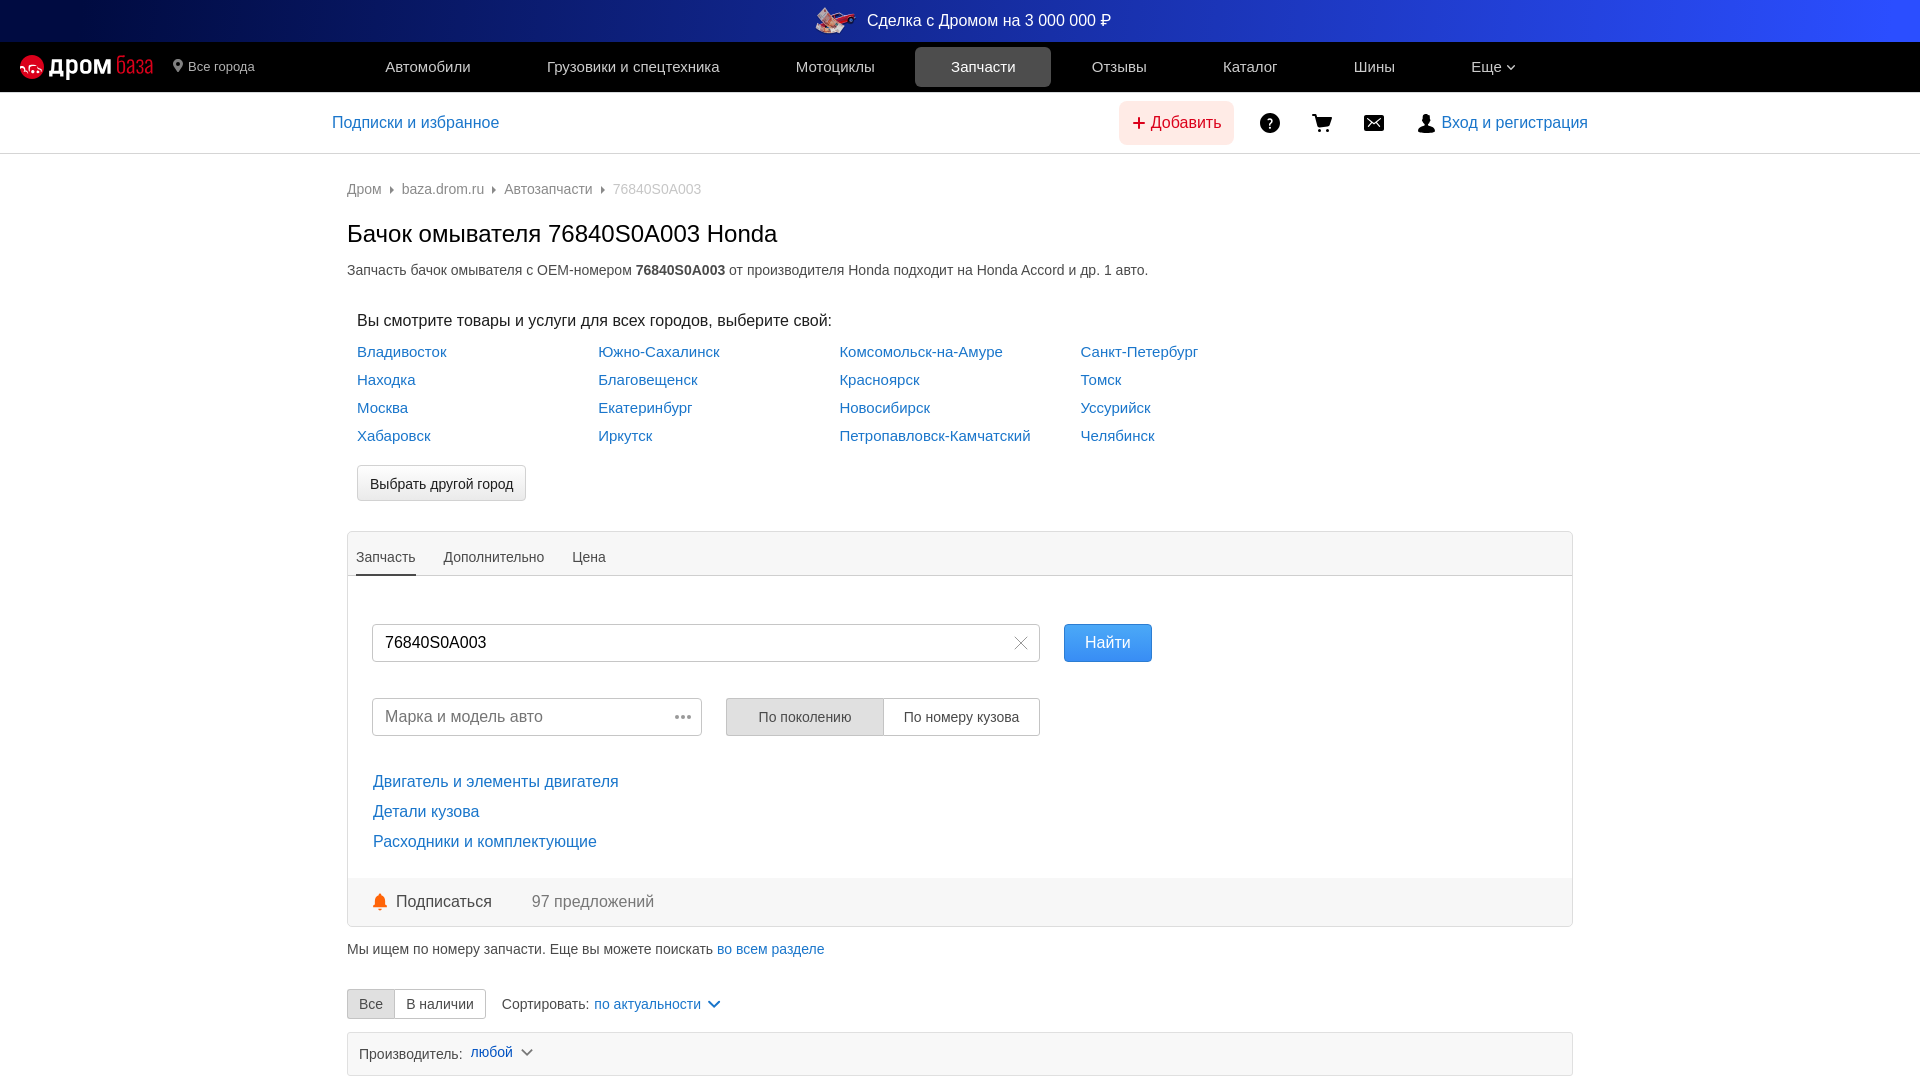Image resolution: width=1920 pixels, height=1080 pixels.
Task: Open the 'Сделка с Дромом' promo banner
Action: 962,20
